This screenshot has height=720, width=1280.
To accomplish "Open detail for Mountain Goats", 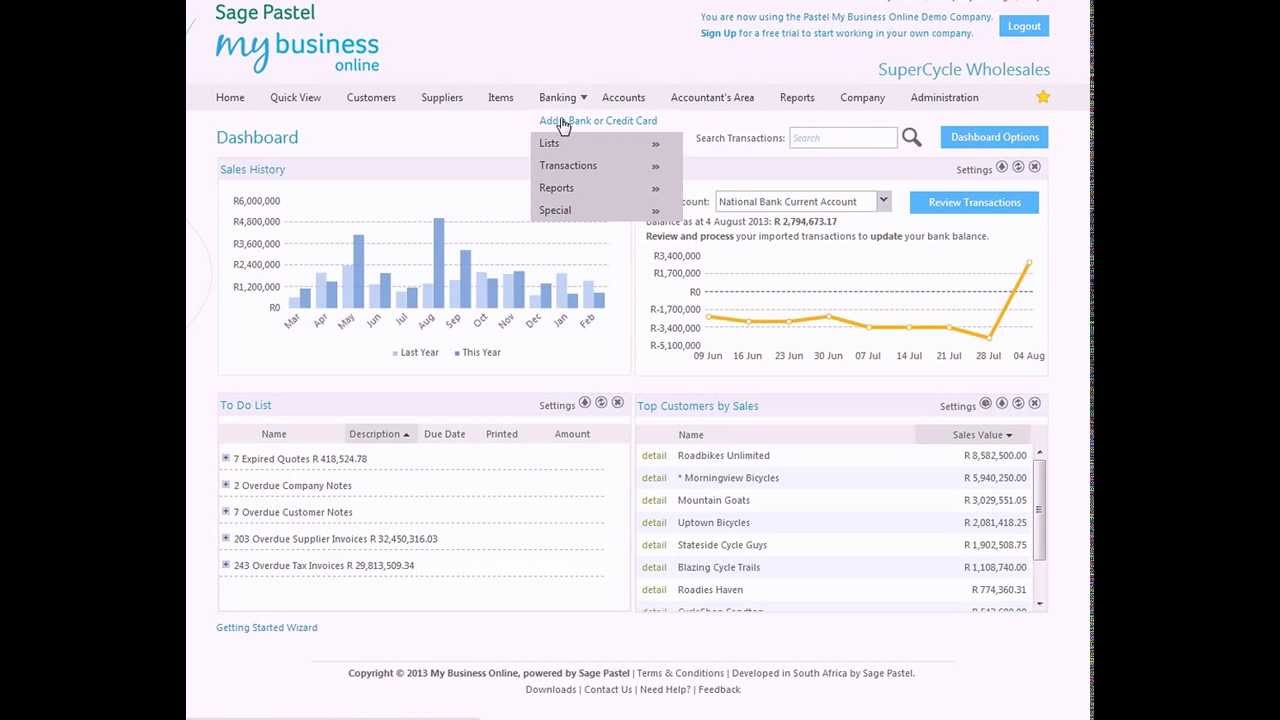I will pyautogui.click(x=654, y=500).
